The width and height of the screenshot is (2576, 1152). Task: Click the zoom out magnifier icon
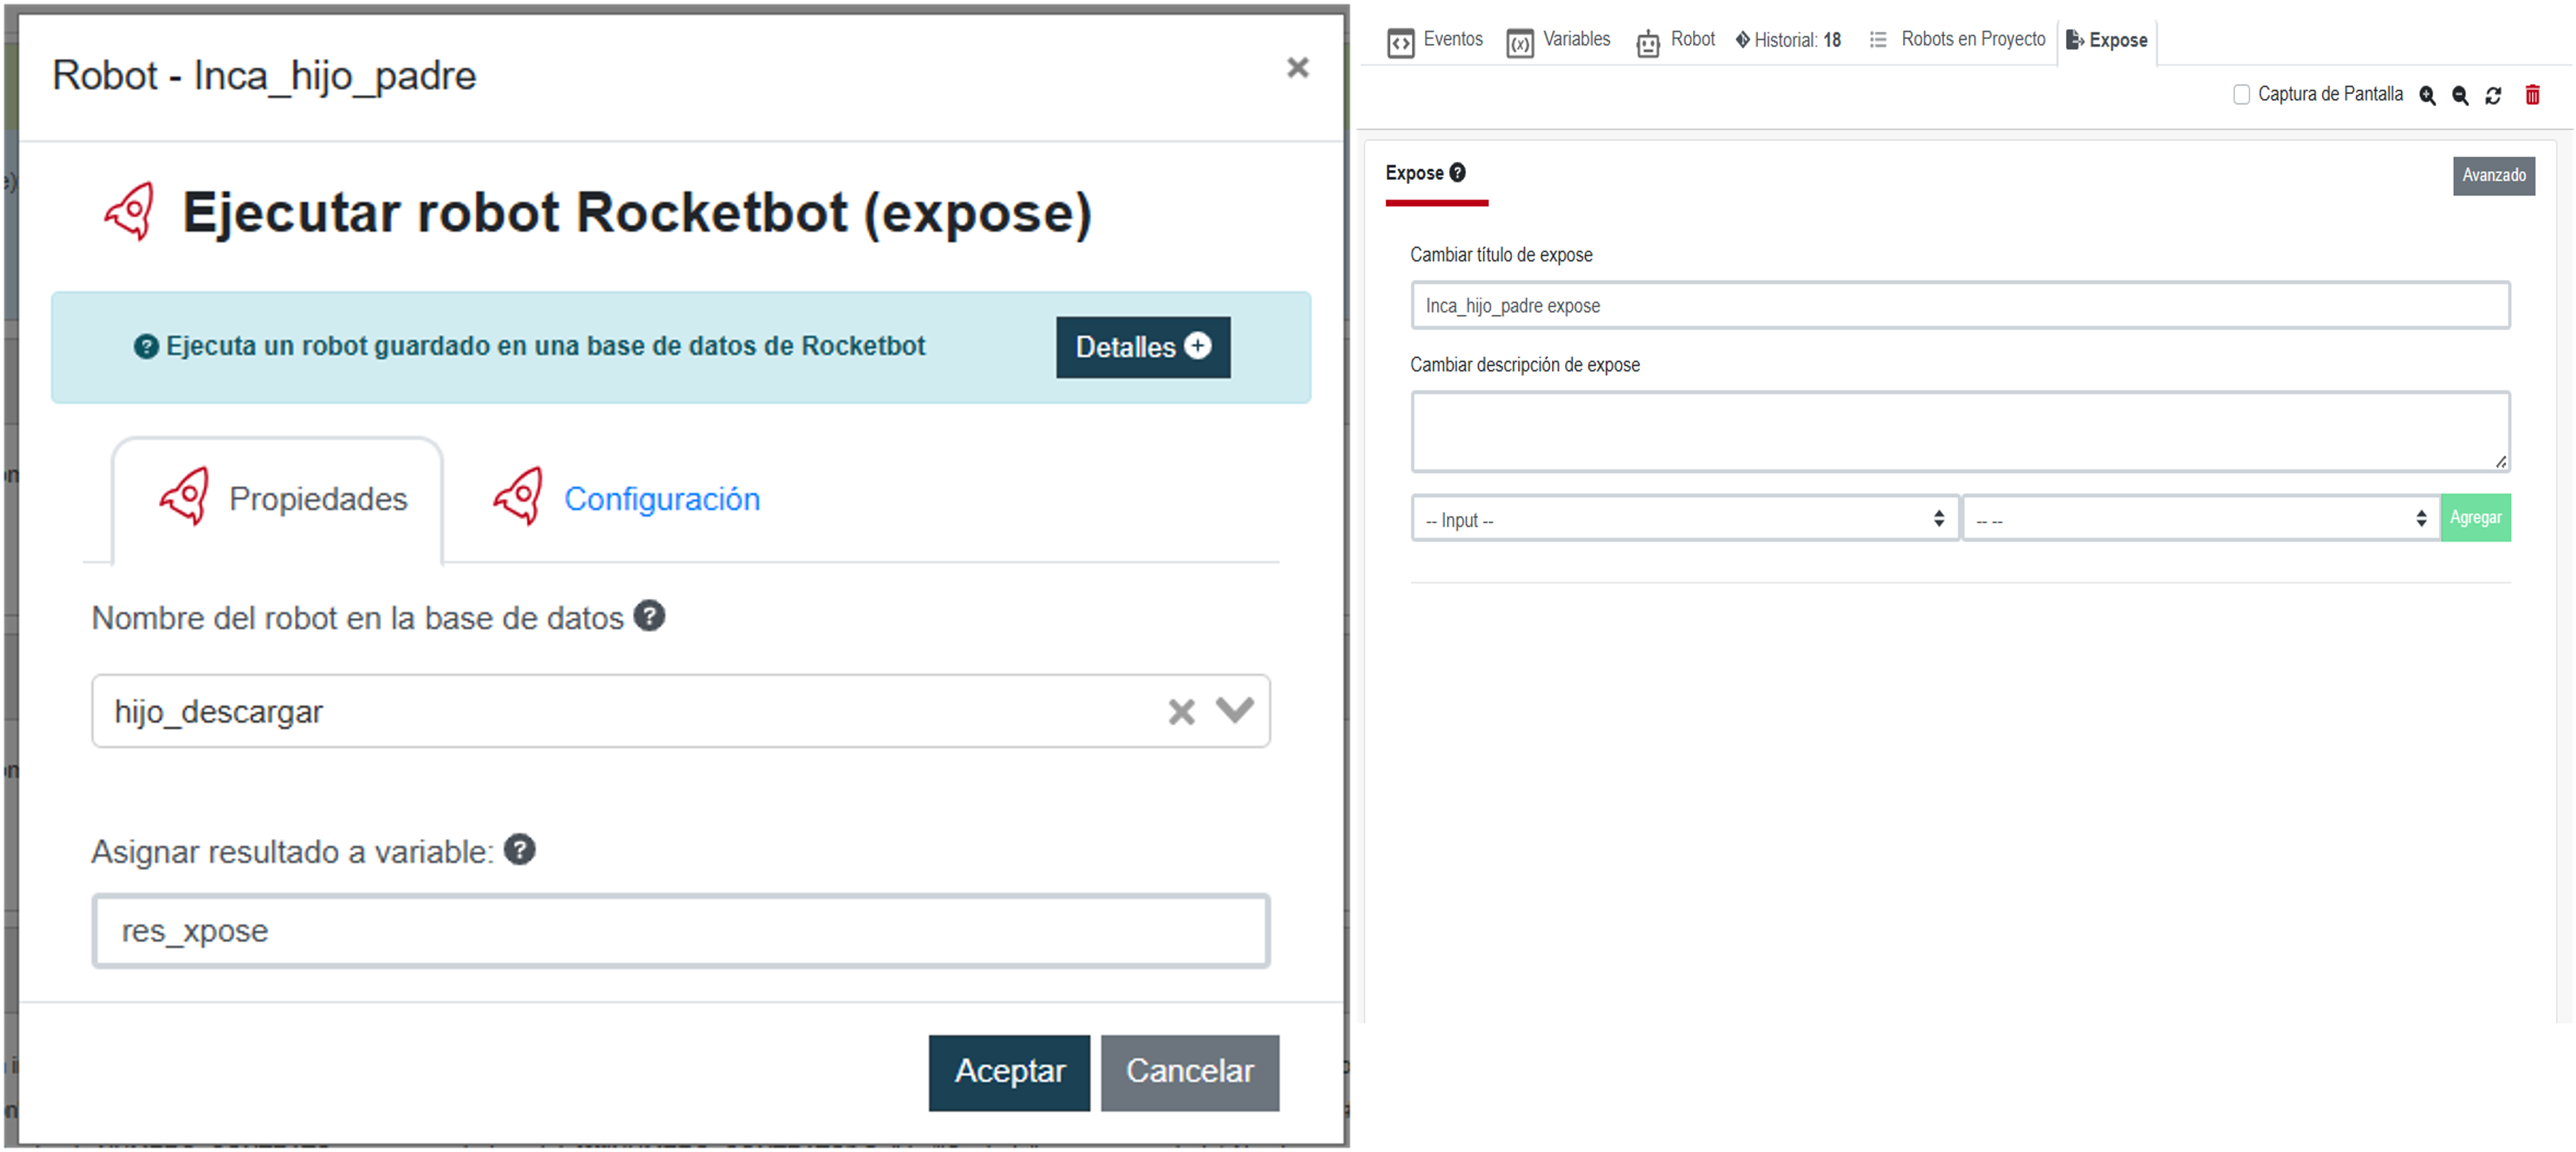coord(2460,95)
